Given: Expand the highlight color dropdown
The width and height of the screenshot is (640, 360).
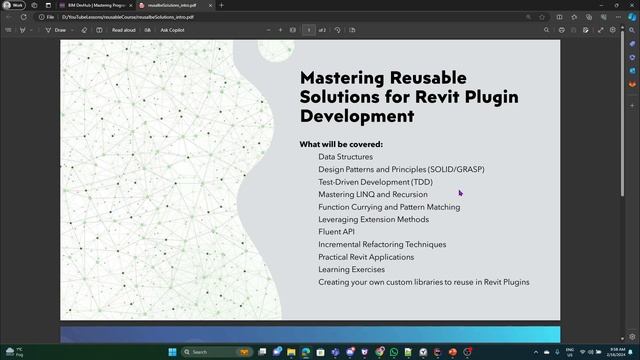Looking at the screenshot, I should [31, 30].
